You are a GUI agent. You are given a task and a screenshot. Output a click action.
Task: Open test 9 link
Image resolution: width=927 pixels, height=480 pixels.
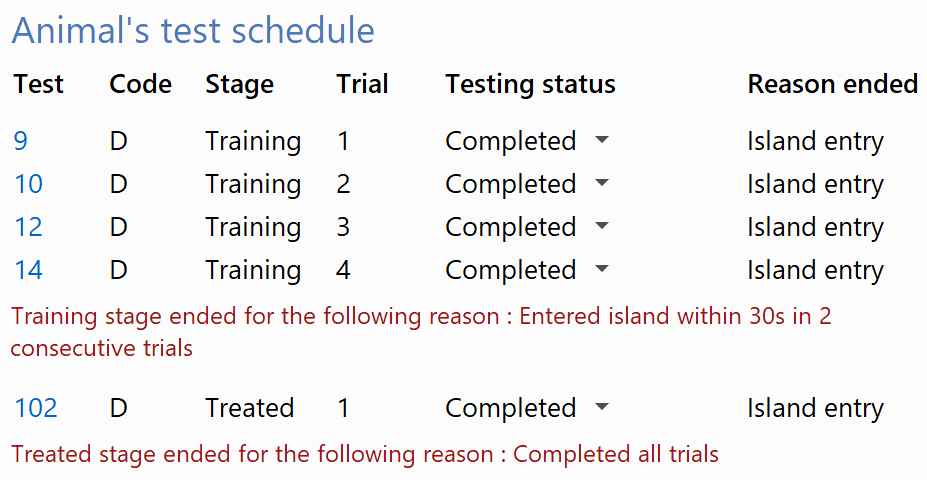[21, 141]
